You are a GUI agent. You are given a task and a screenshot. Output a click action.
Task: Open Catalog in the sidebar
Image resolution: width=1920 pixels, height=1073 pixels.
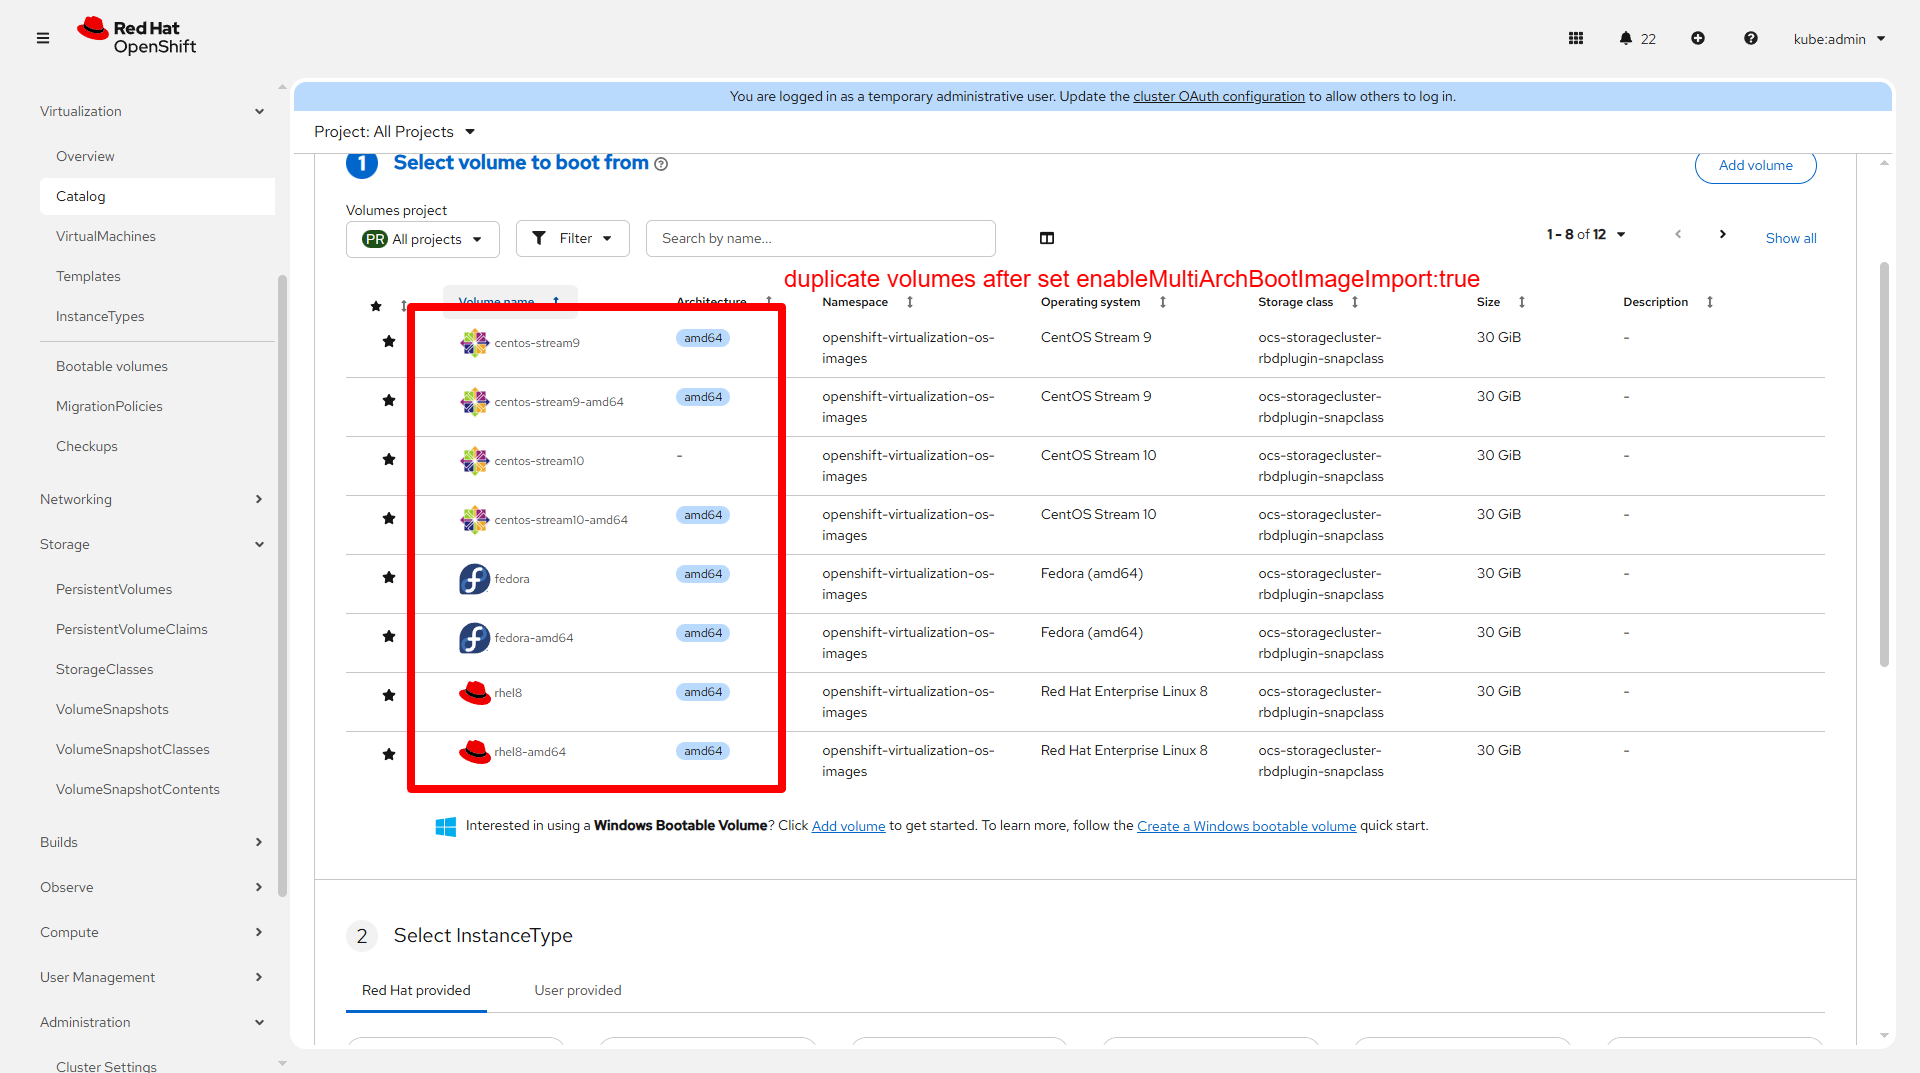157,196
